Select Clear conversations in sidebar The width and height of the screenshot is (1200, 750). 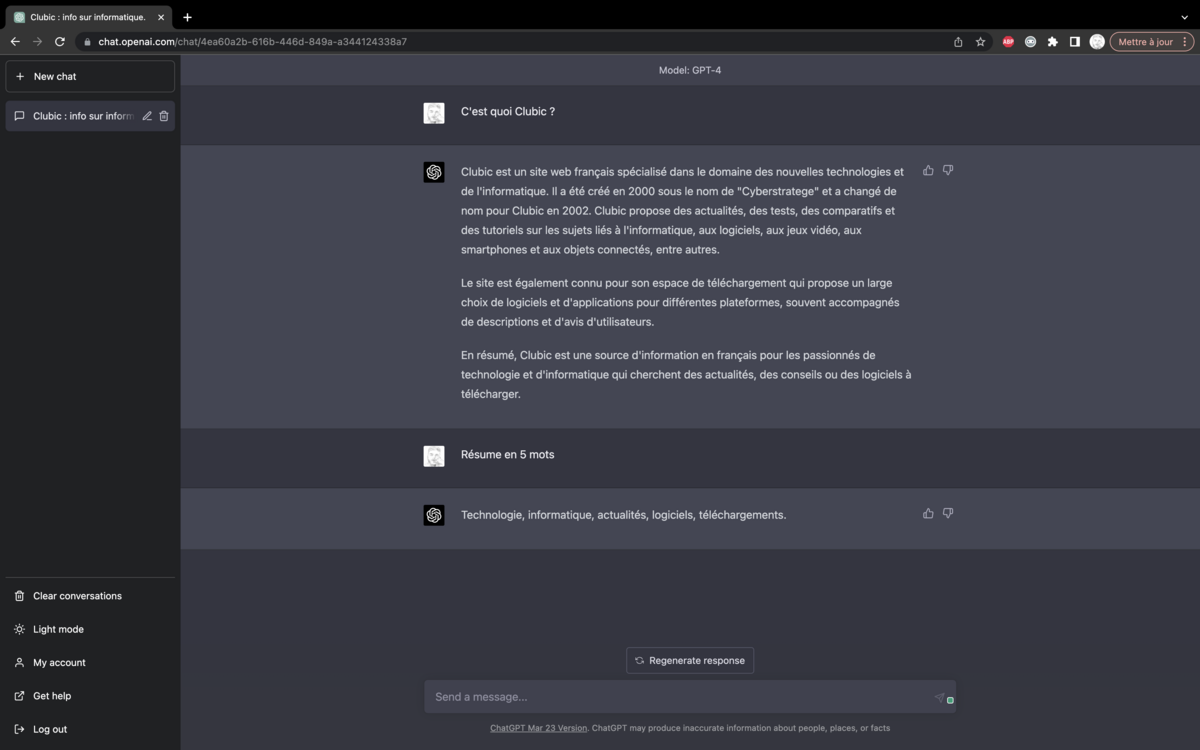pos(77,596)
